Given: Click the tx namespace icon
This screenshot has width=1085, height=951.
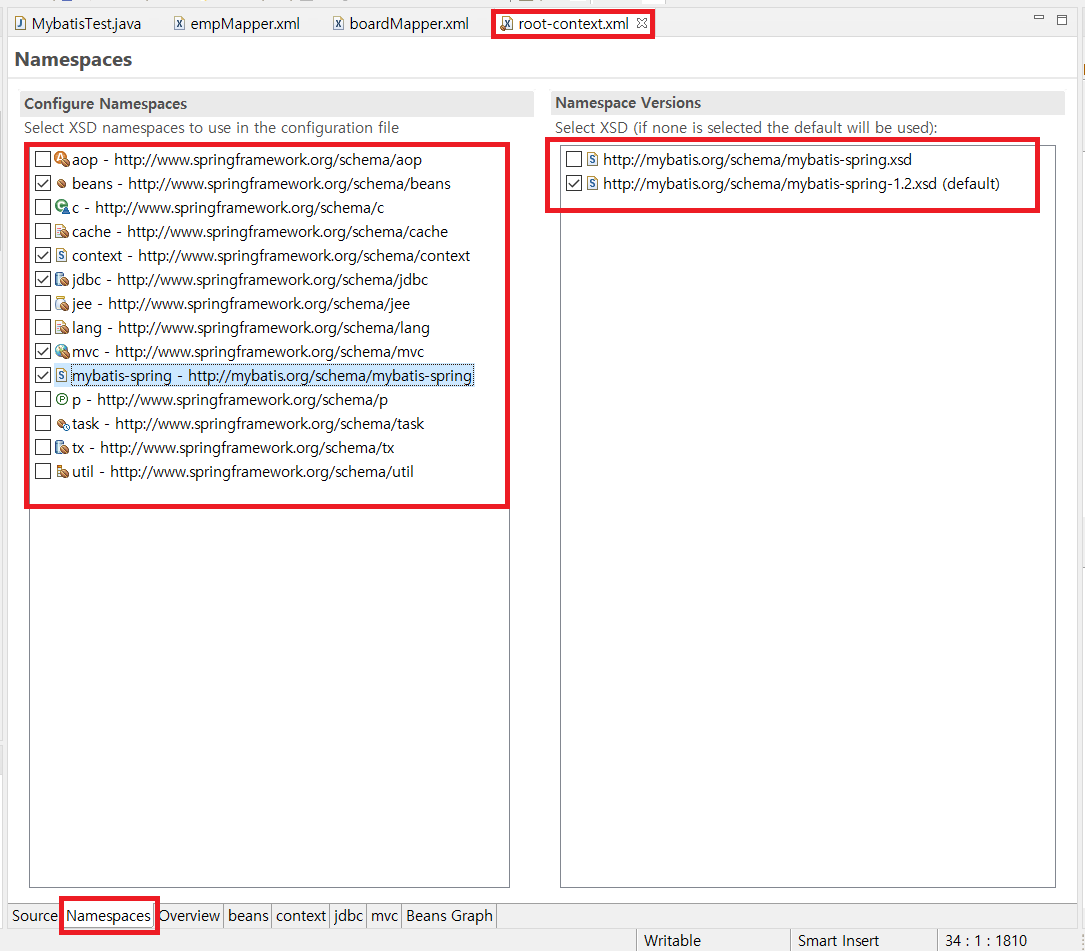Looking at the screenshot, I should tap(62, 447).
